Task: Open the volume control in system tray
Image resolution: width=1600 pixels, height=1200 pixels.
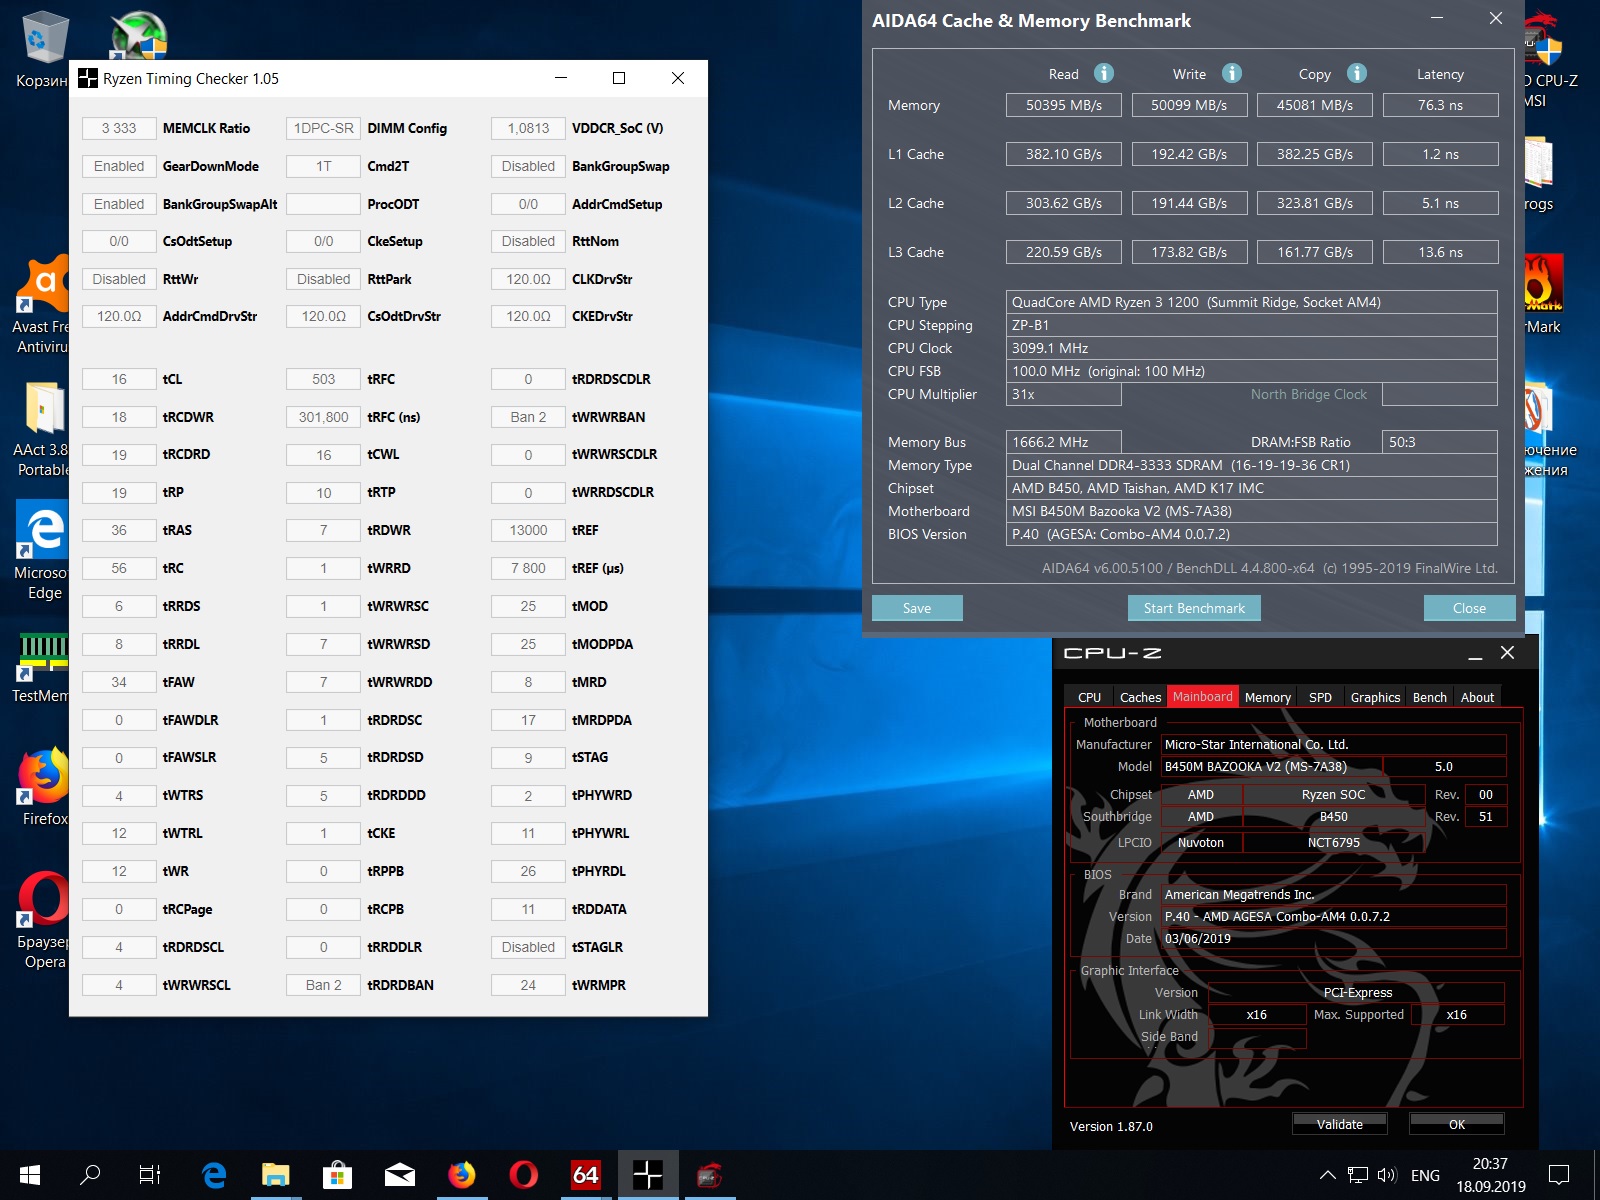Action: (1386, 1175)
